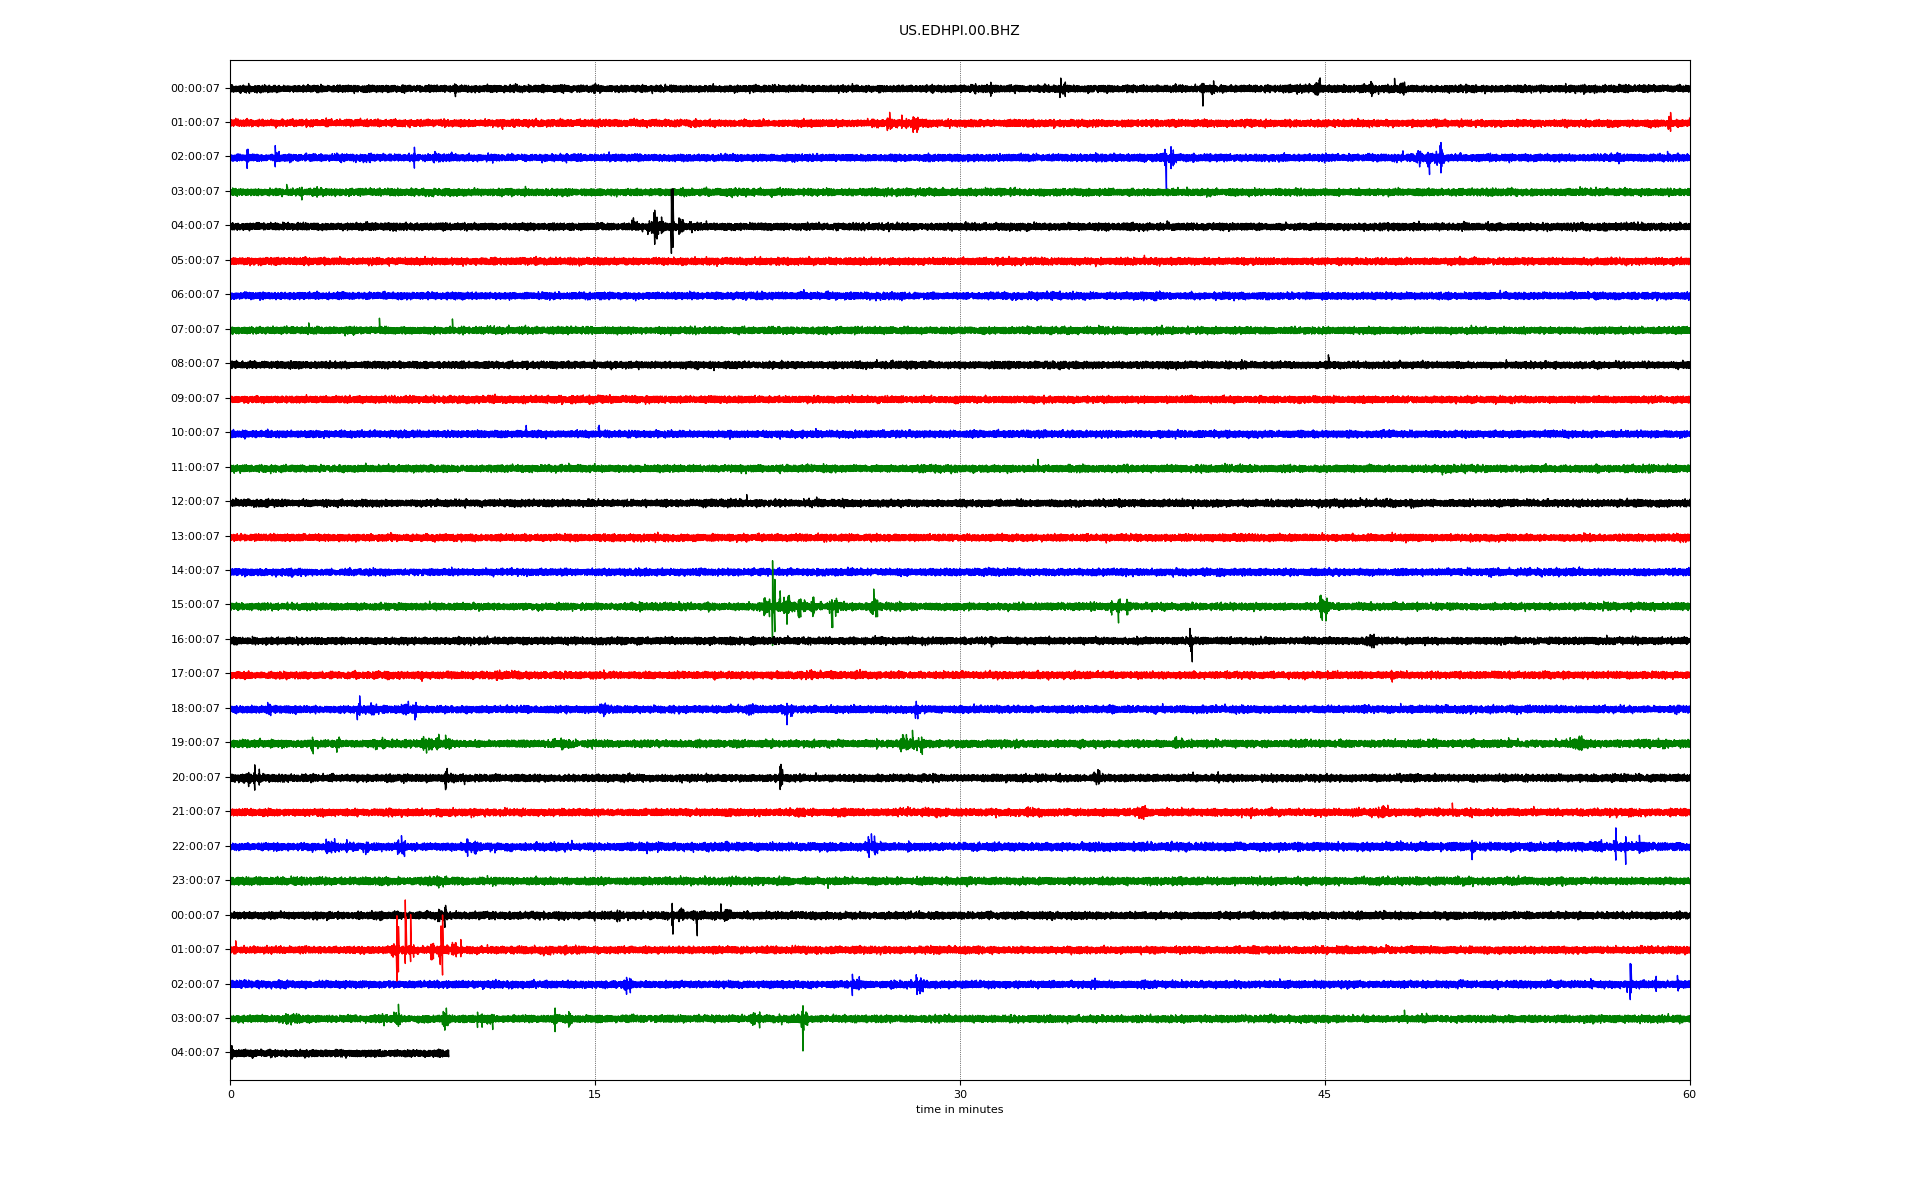This screenshot has width=1920, height=1200.
Task: Click the 12:00:07 time label
Action: pos(195,502)
